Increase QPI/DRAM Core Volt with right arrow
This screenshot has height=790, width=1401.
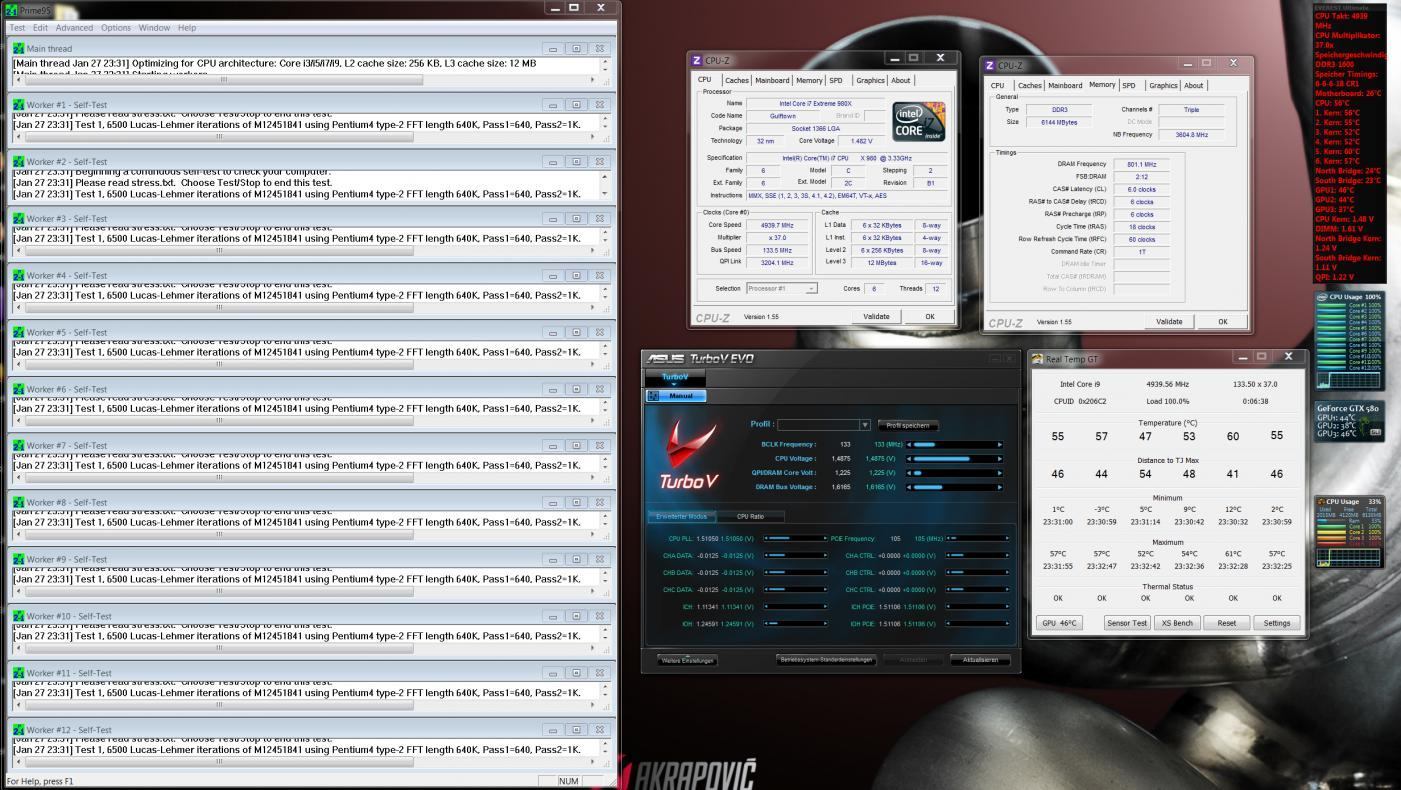(999, 472)
